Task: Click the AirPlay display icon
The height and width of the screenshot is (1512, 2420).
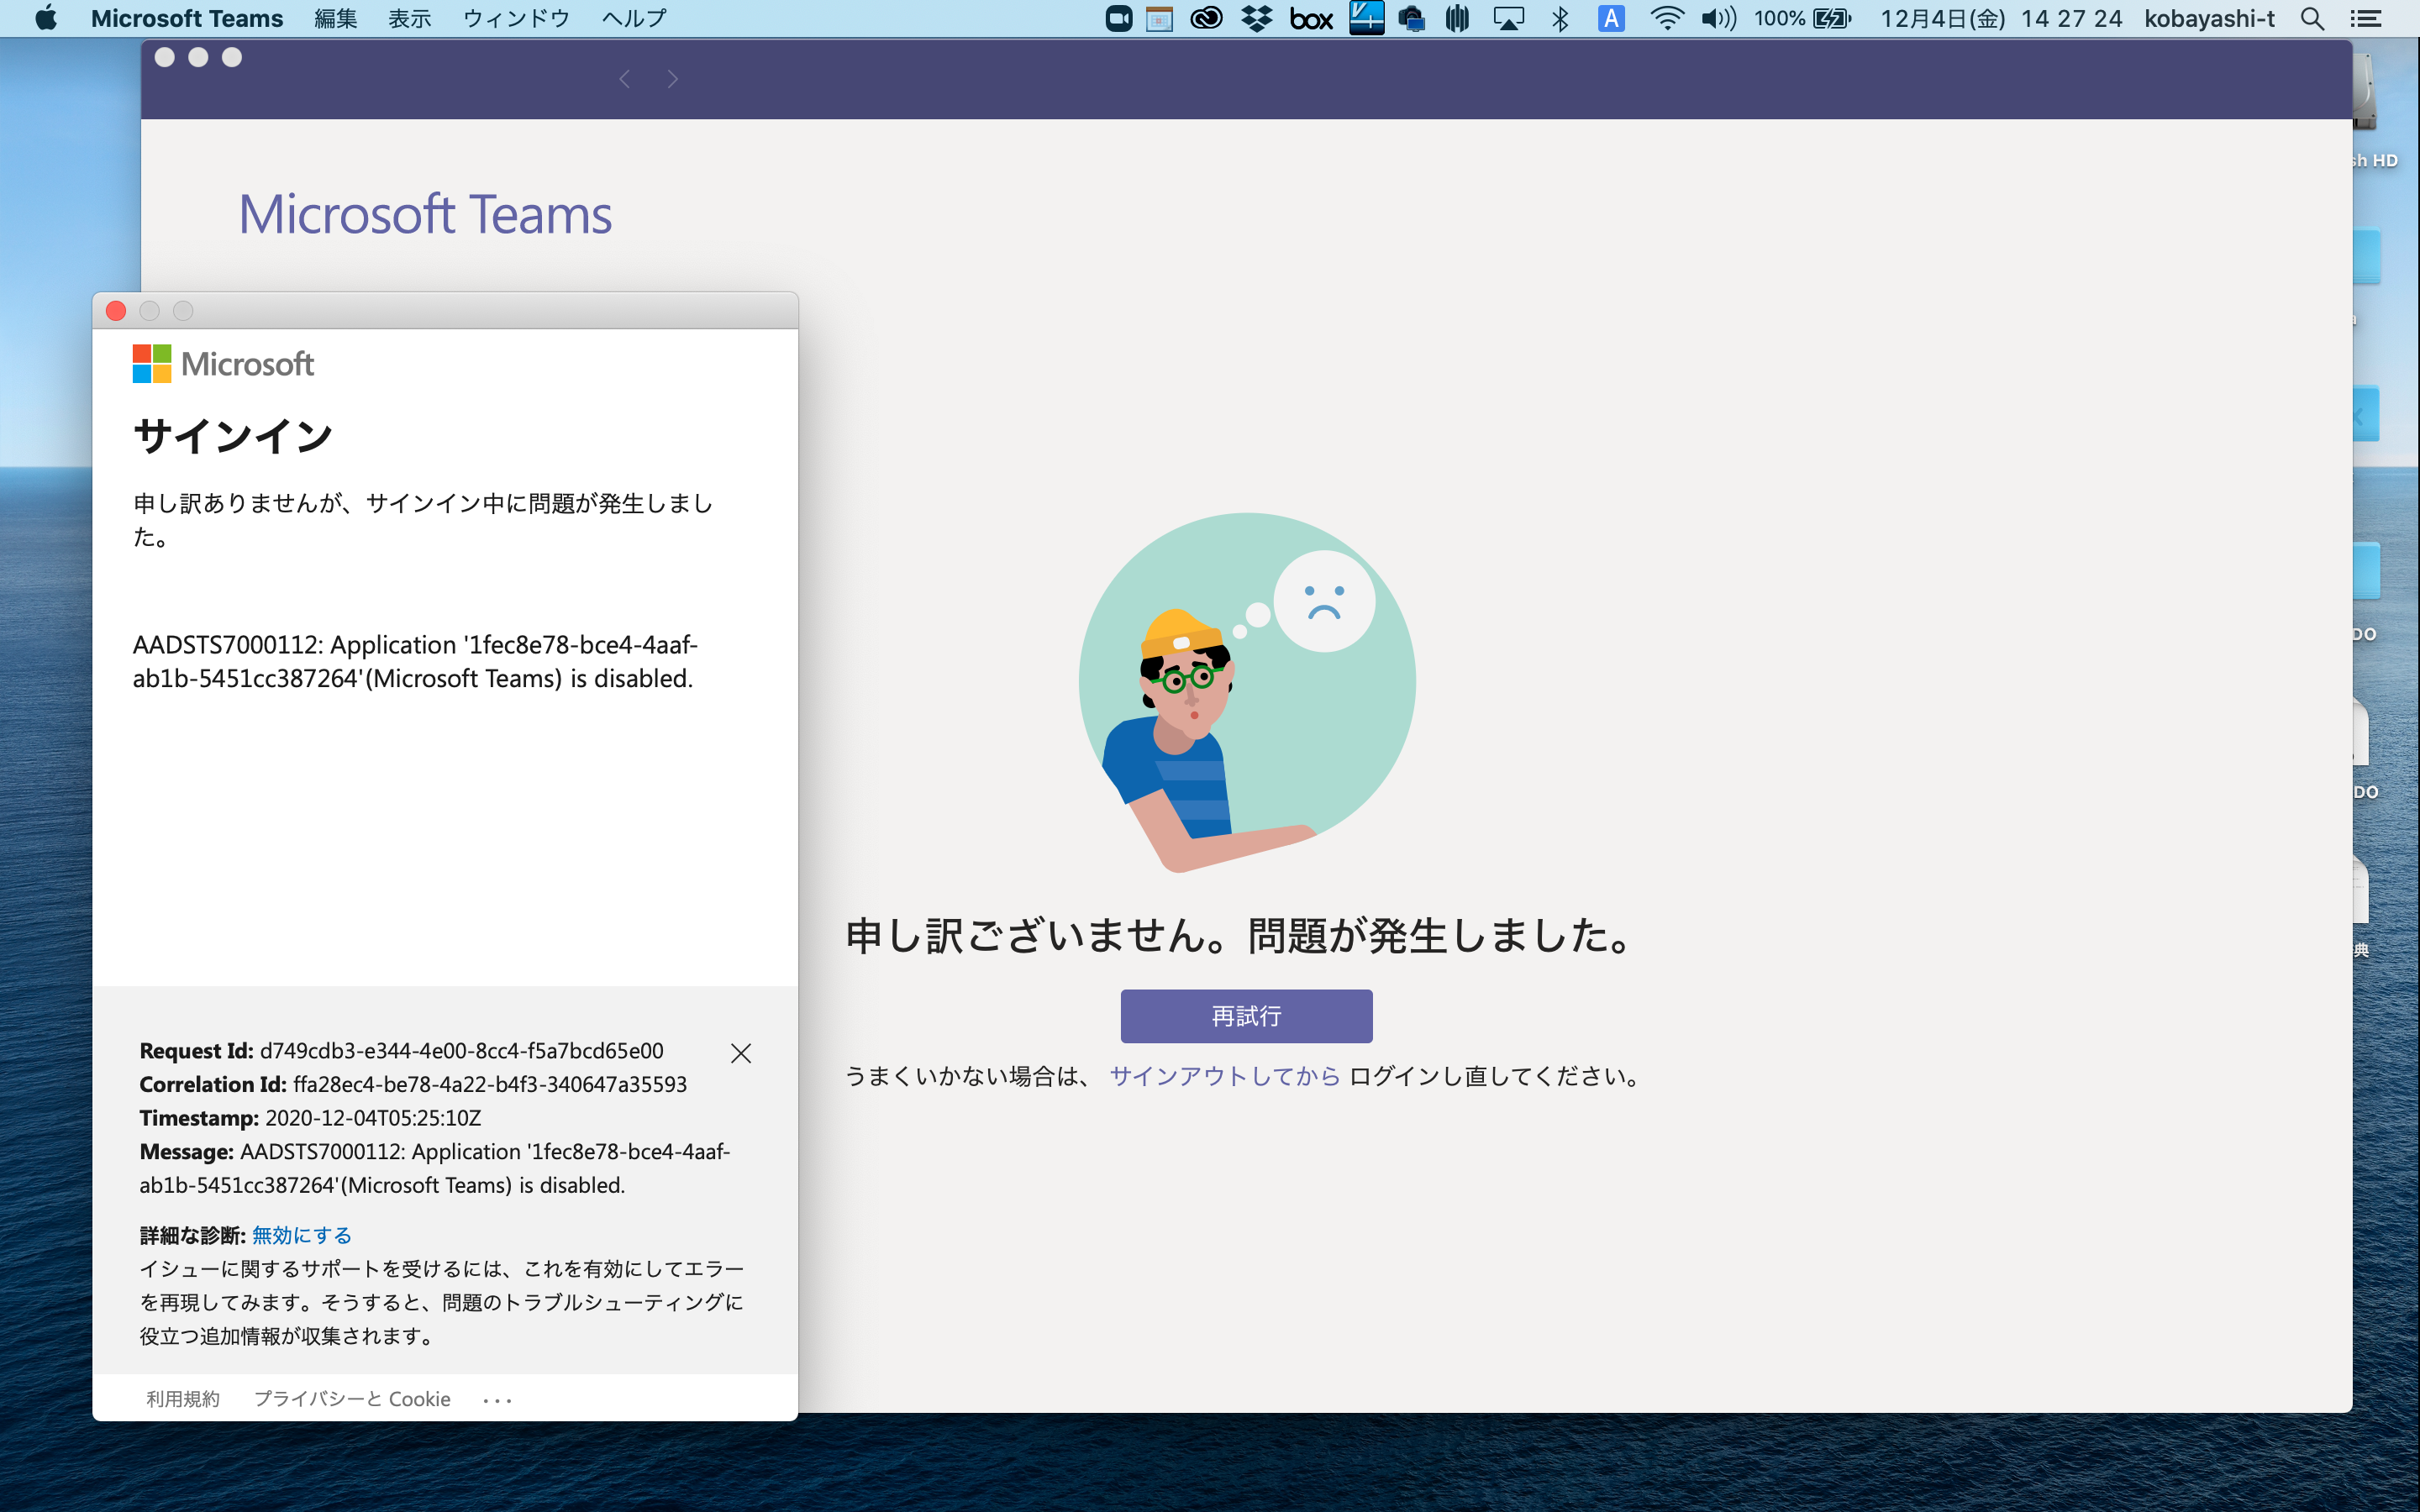Action: [x=1508, y=18]
